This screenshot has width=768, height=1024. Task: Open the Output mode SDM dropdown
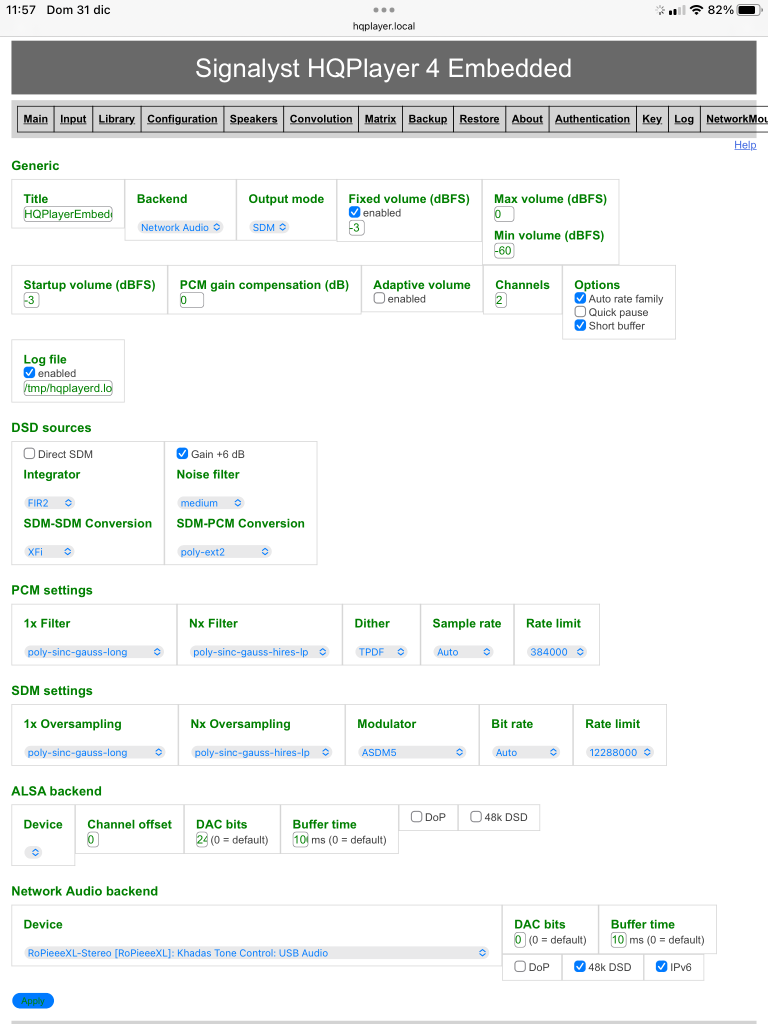[x=269, y=227]
